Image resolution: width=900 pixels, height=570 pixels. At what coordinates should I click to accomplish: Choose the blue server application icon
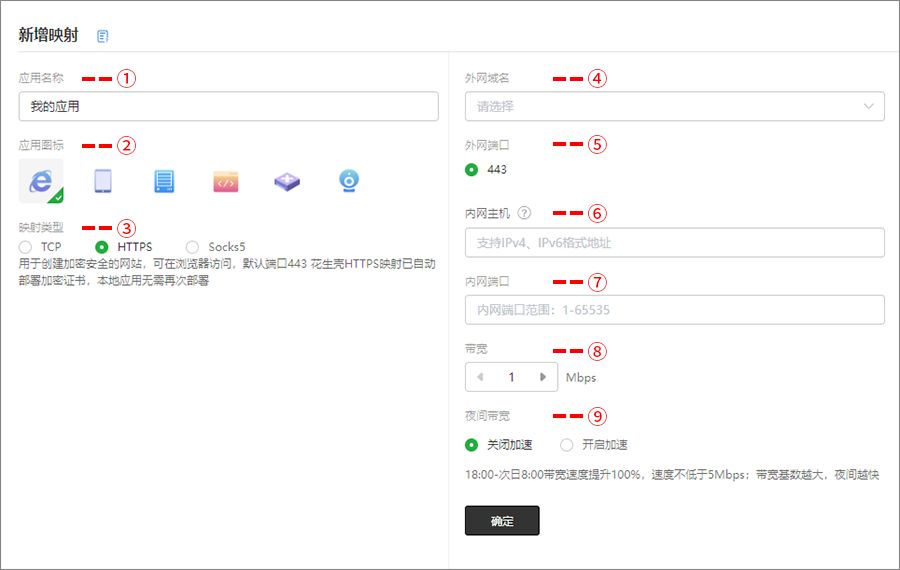[164, 181]
